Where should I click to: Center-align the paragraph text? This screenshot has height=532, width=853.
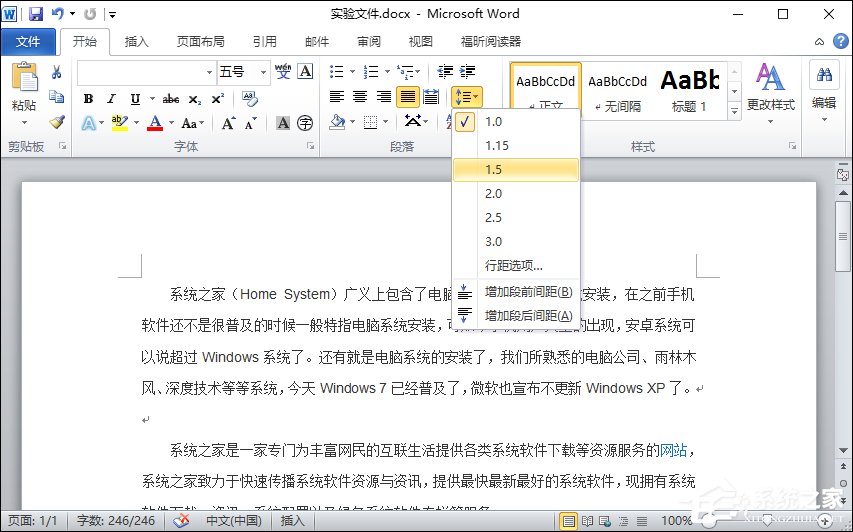click(x=360, y=97)
